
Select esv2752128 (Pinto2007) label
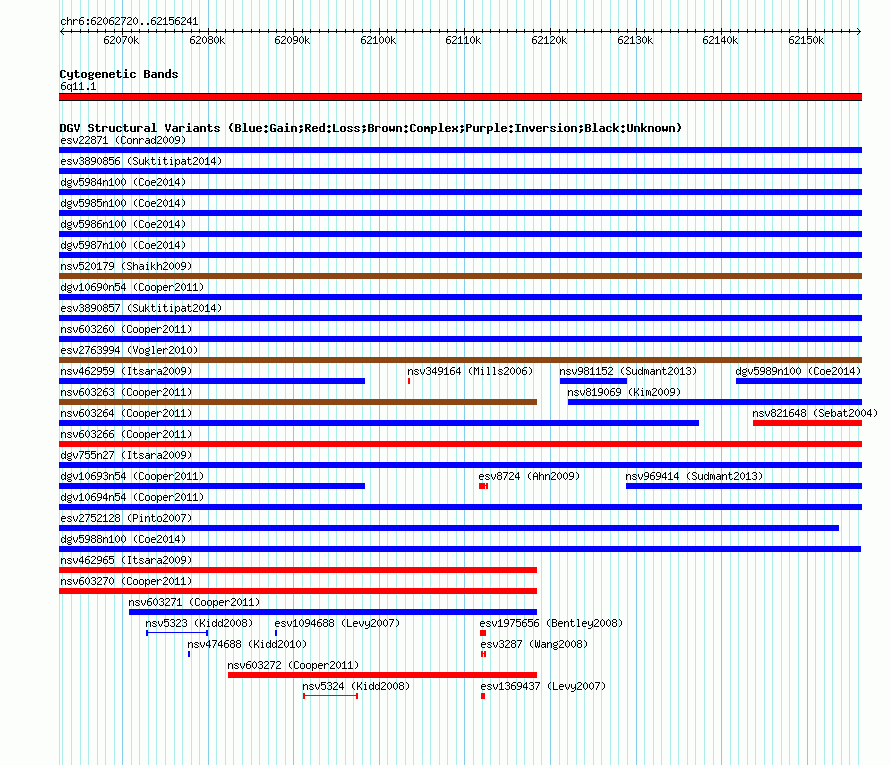[126, 518]
